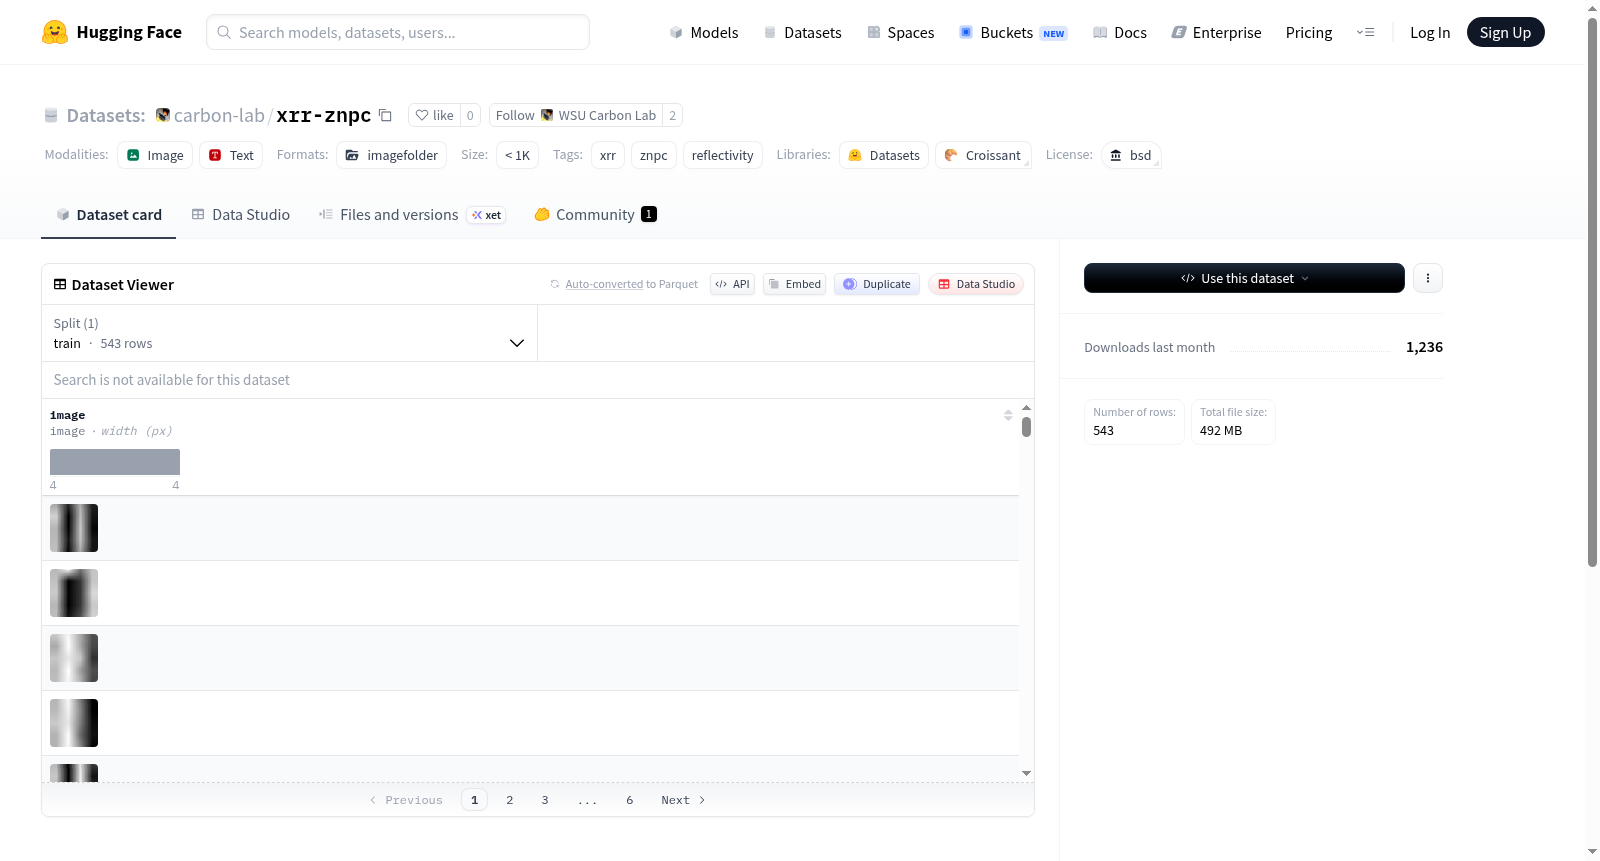Screen dimensions: 1600x861
Task: Open Models in the top navigation
Action: (x=704, y=32)
